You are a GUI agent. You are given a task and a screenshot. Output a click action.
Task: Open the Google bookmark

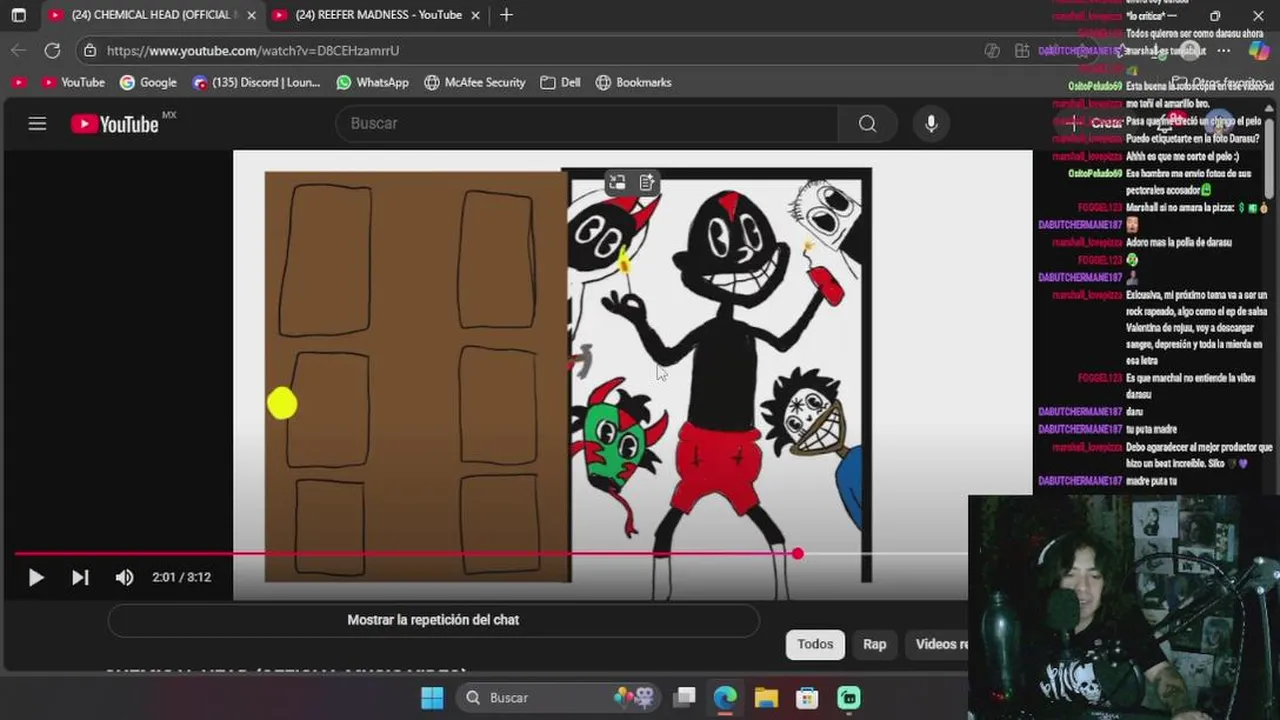pyautogui.click(x=148, y=82)
